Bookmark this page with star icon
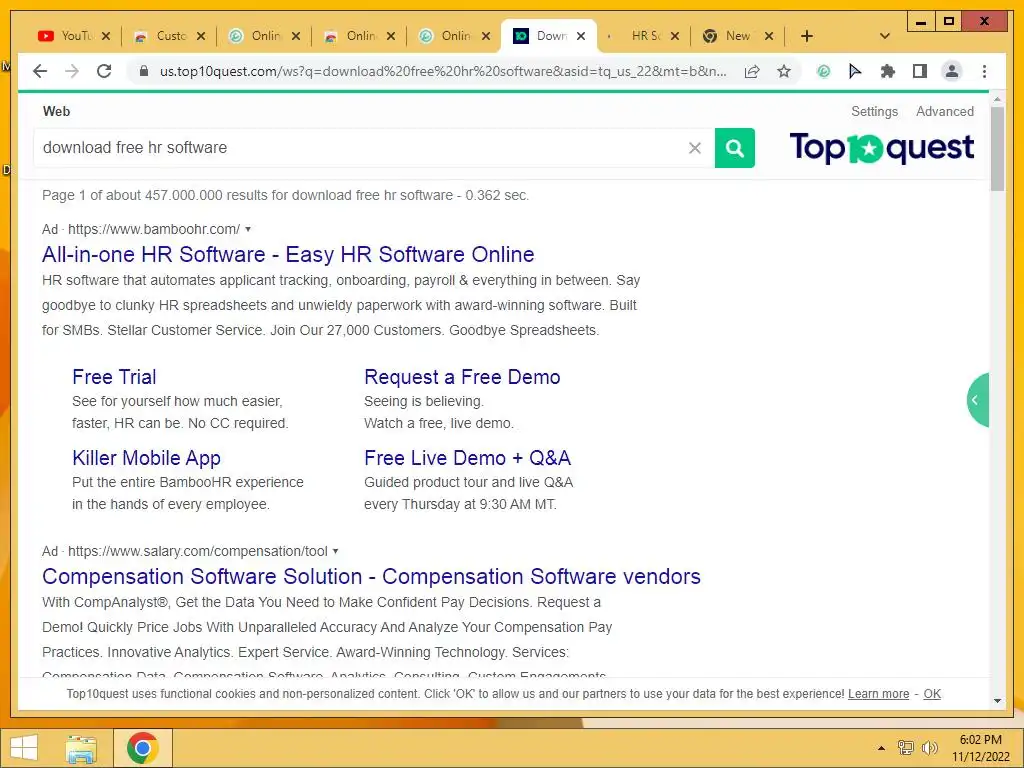The width and height of the screenshot is (1024, 768). point(784,71)
